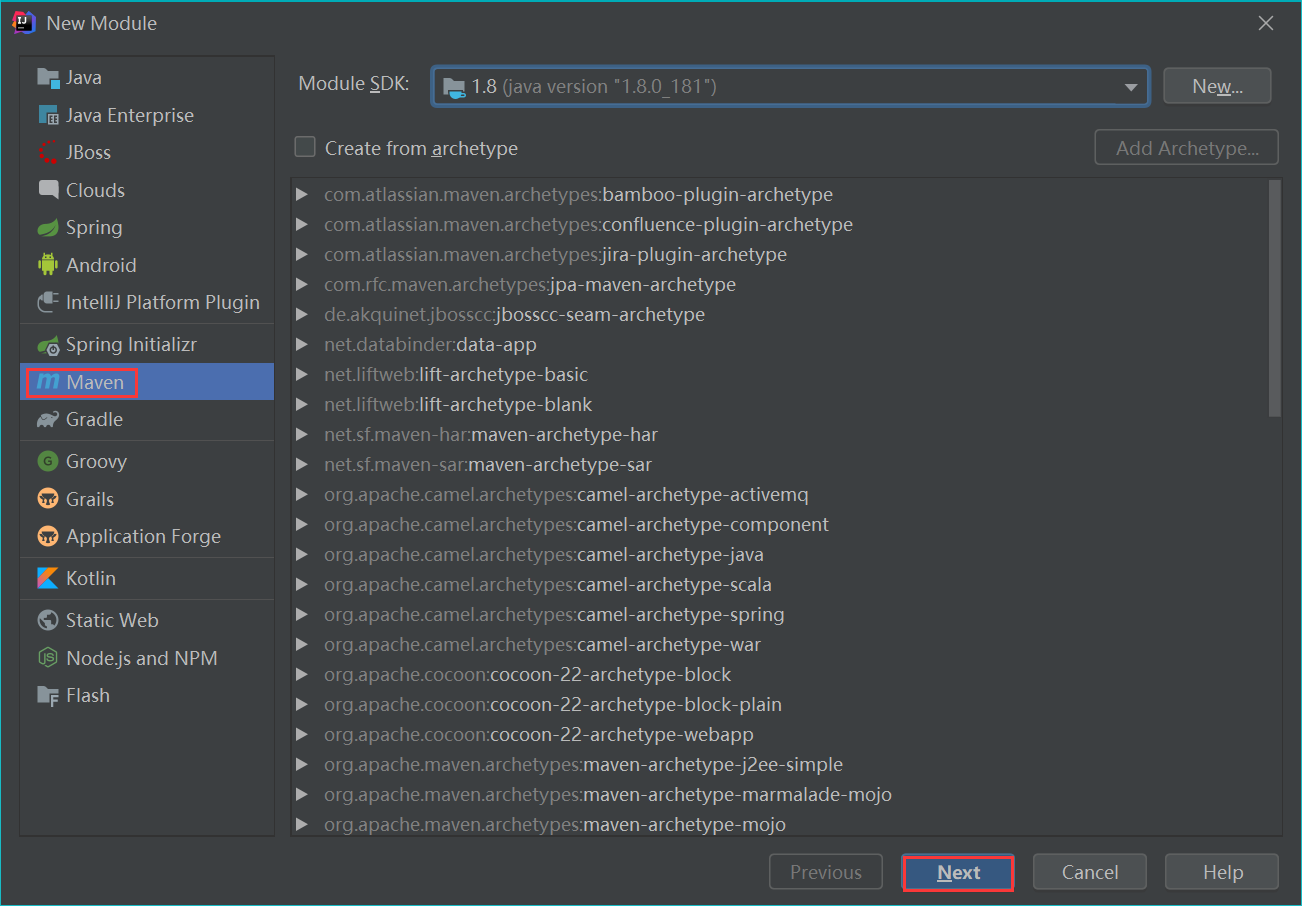Image resolution: width=1302 pixels, height=906 pixels.
Task: Click the Spring Initializr icon
Action: coord(48,345)
